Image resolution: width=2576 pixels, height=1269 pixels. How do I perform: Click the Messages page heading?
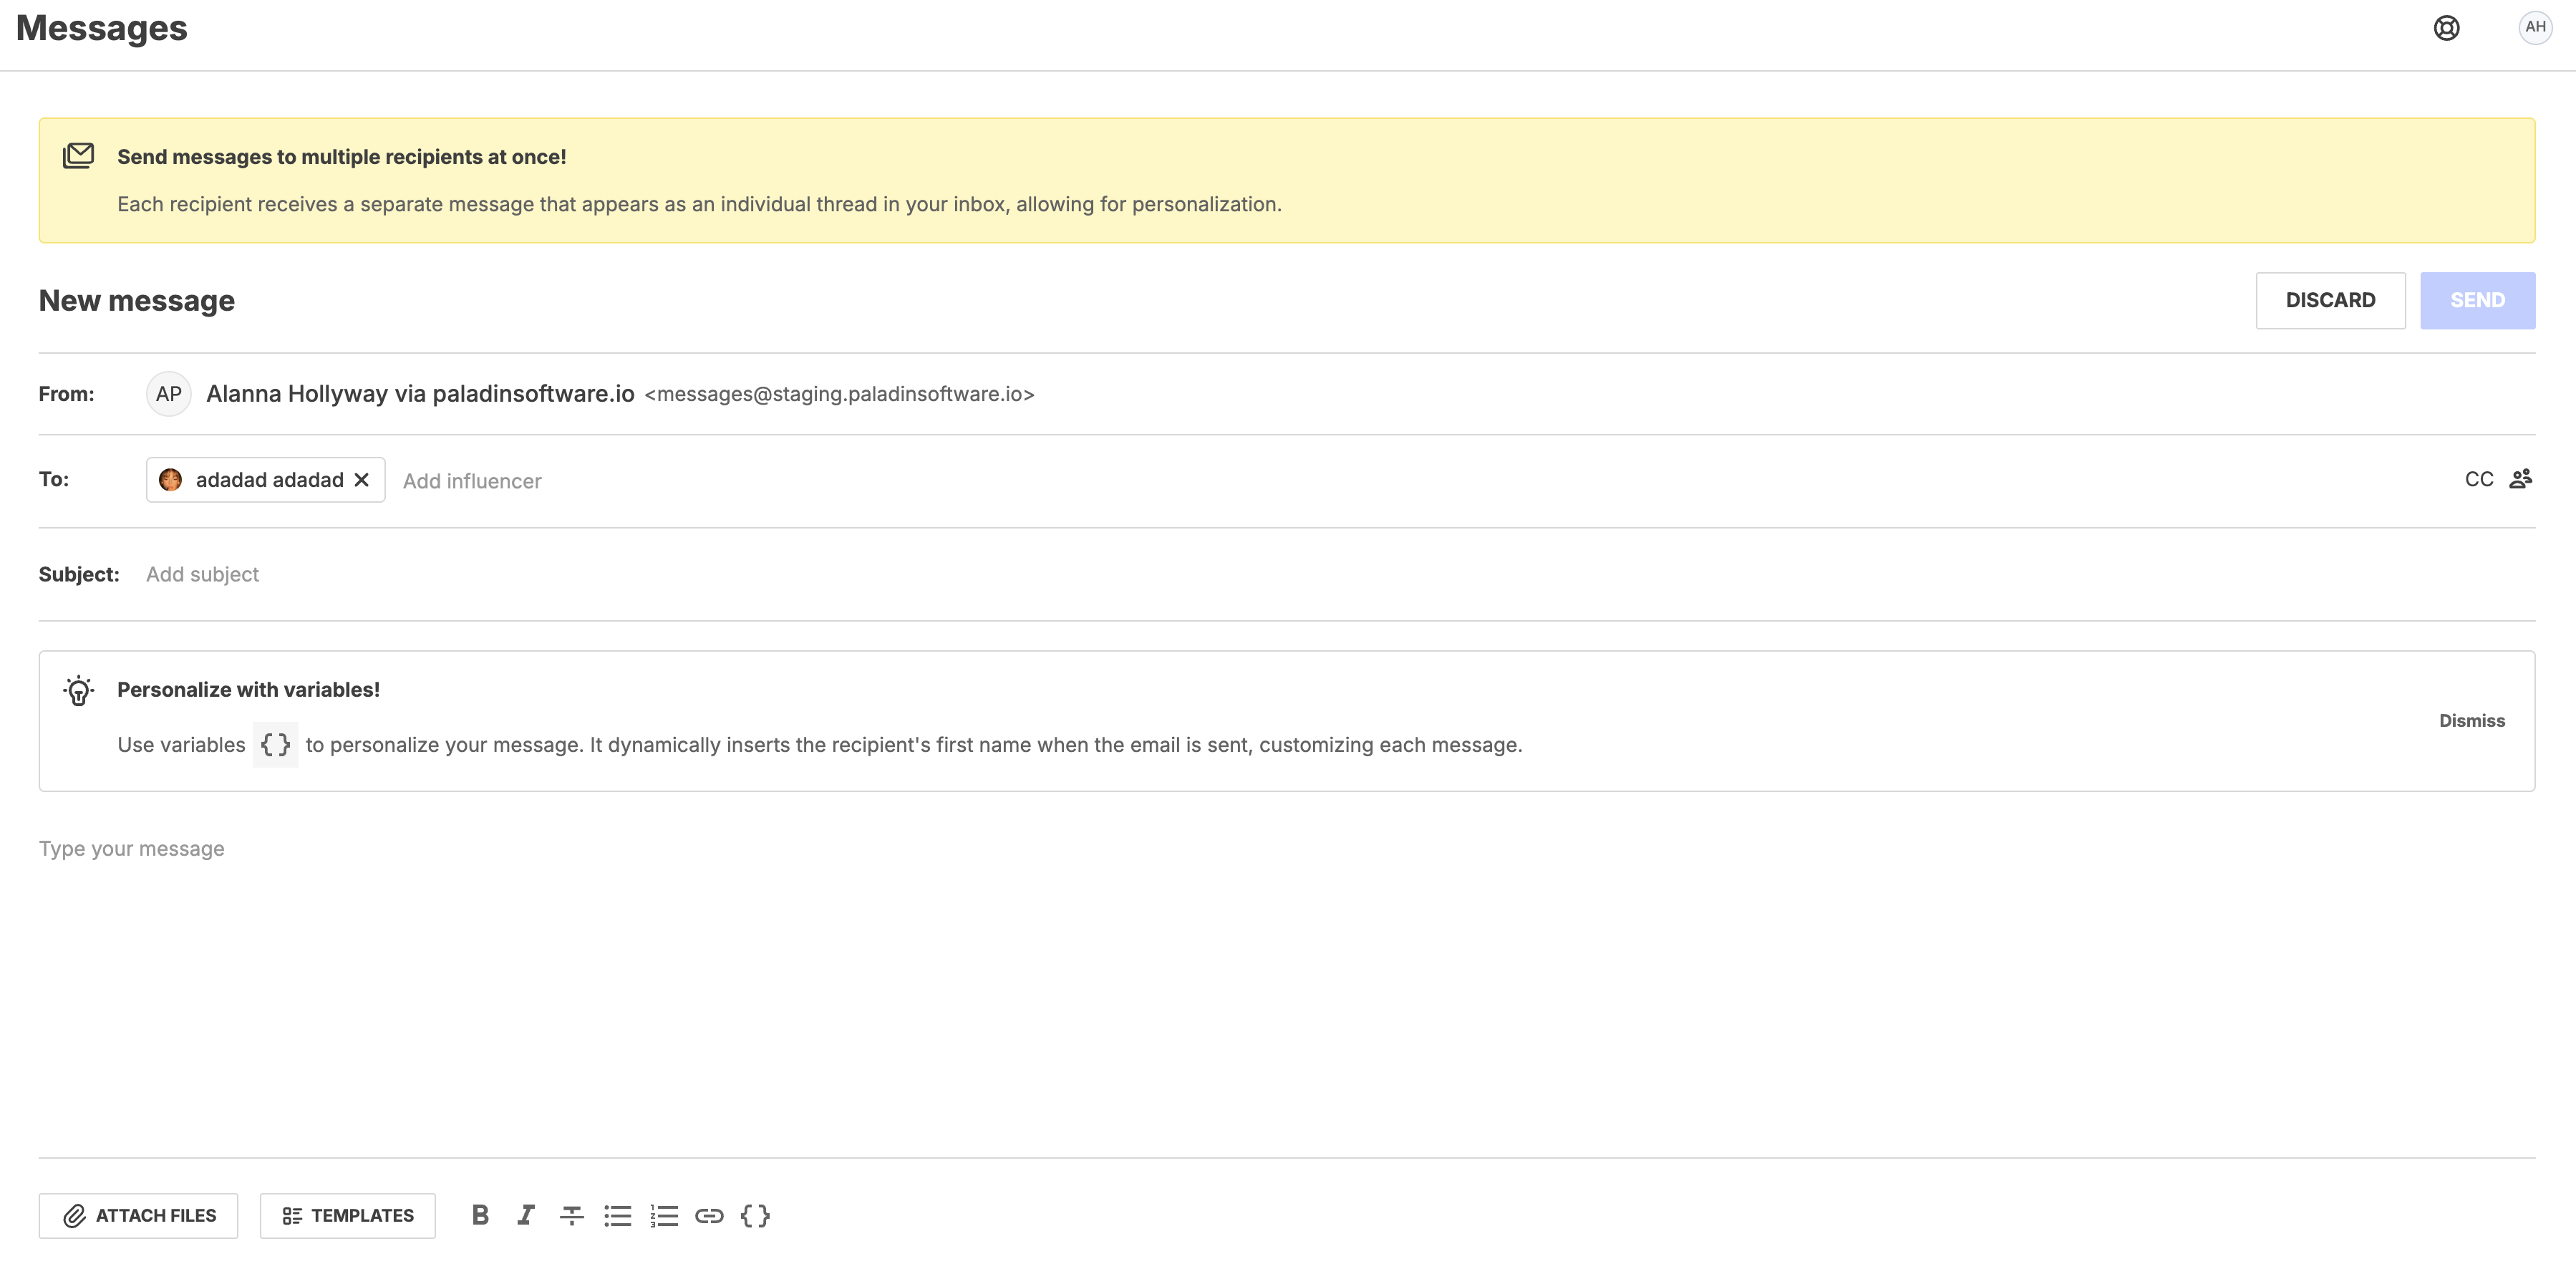point(102,28)
